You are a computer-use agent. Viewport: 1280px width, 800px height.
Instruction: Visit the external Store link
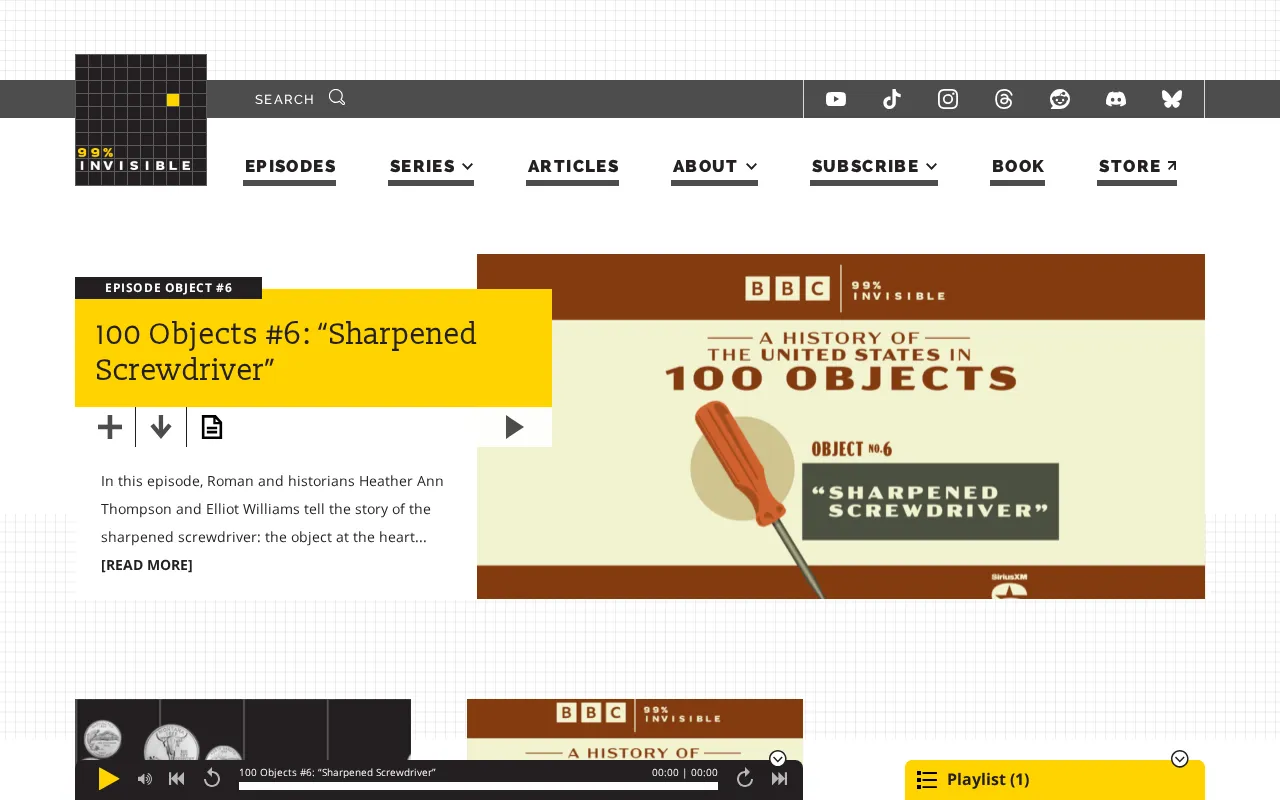1137,167
